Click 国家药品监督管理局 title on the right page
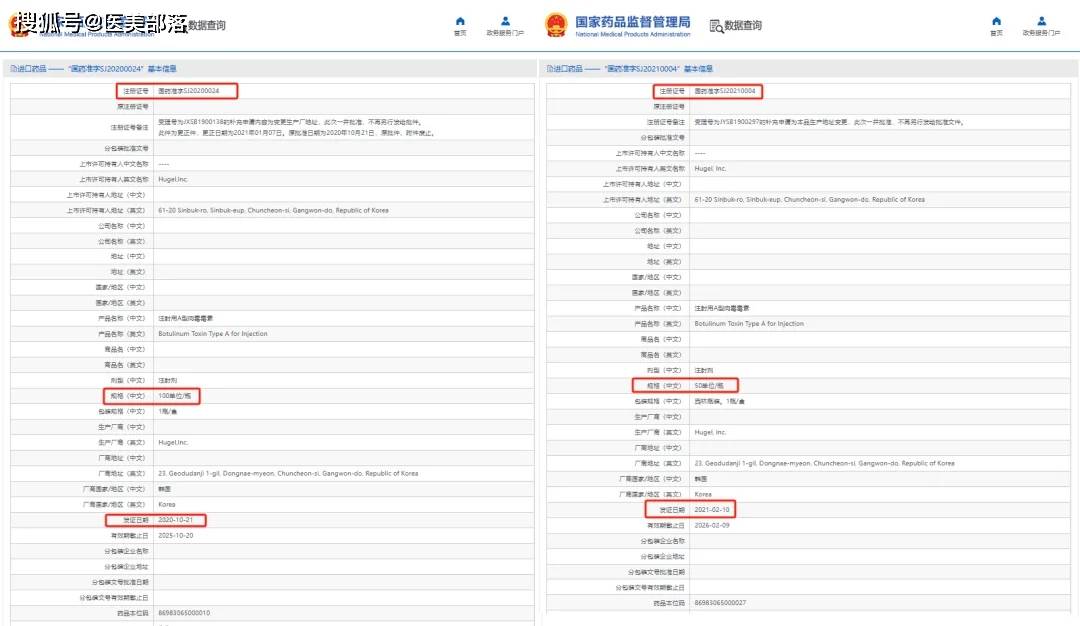Image resolution: width=1080 pixels, height=626 pixels. [632, 21]
